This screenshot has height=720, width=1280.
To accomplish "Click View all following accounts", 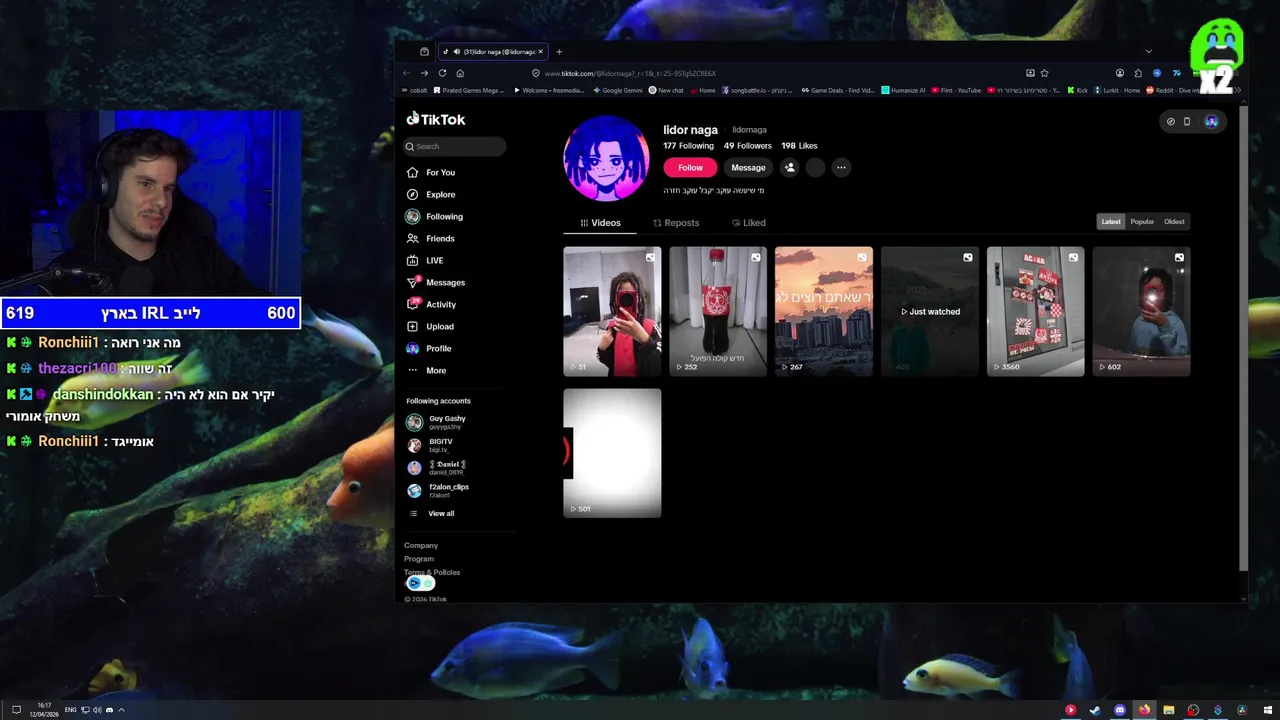I will coord(441,514).
